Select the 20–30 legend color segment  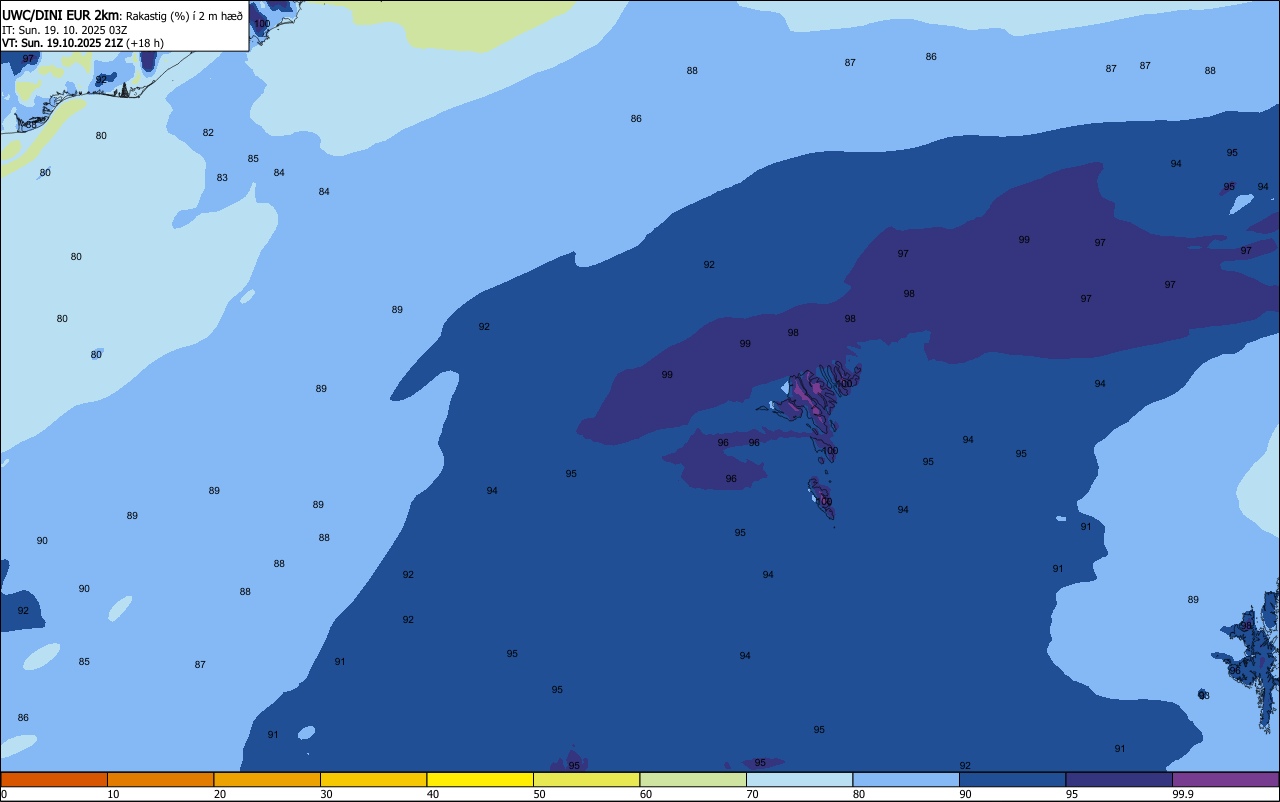click(x=267, y=779)
